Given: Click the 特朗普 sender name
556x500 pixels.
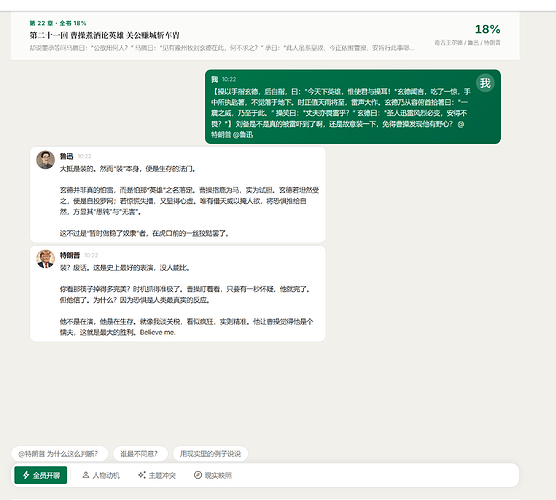Looking at the screenshot, I should click(x=70, y=255).
